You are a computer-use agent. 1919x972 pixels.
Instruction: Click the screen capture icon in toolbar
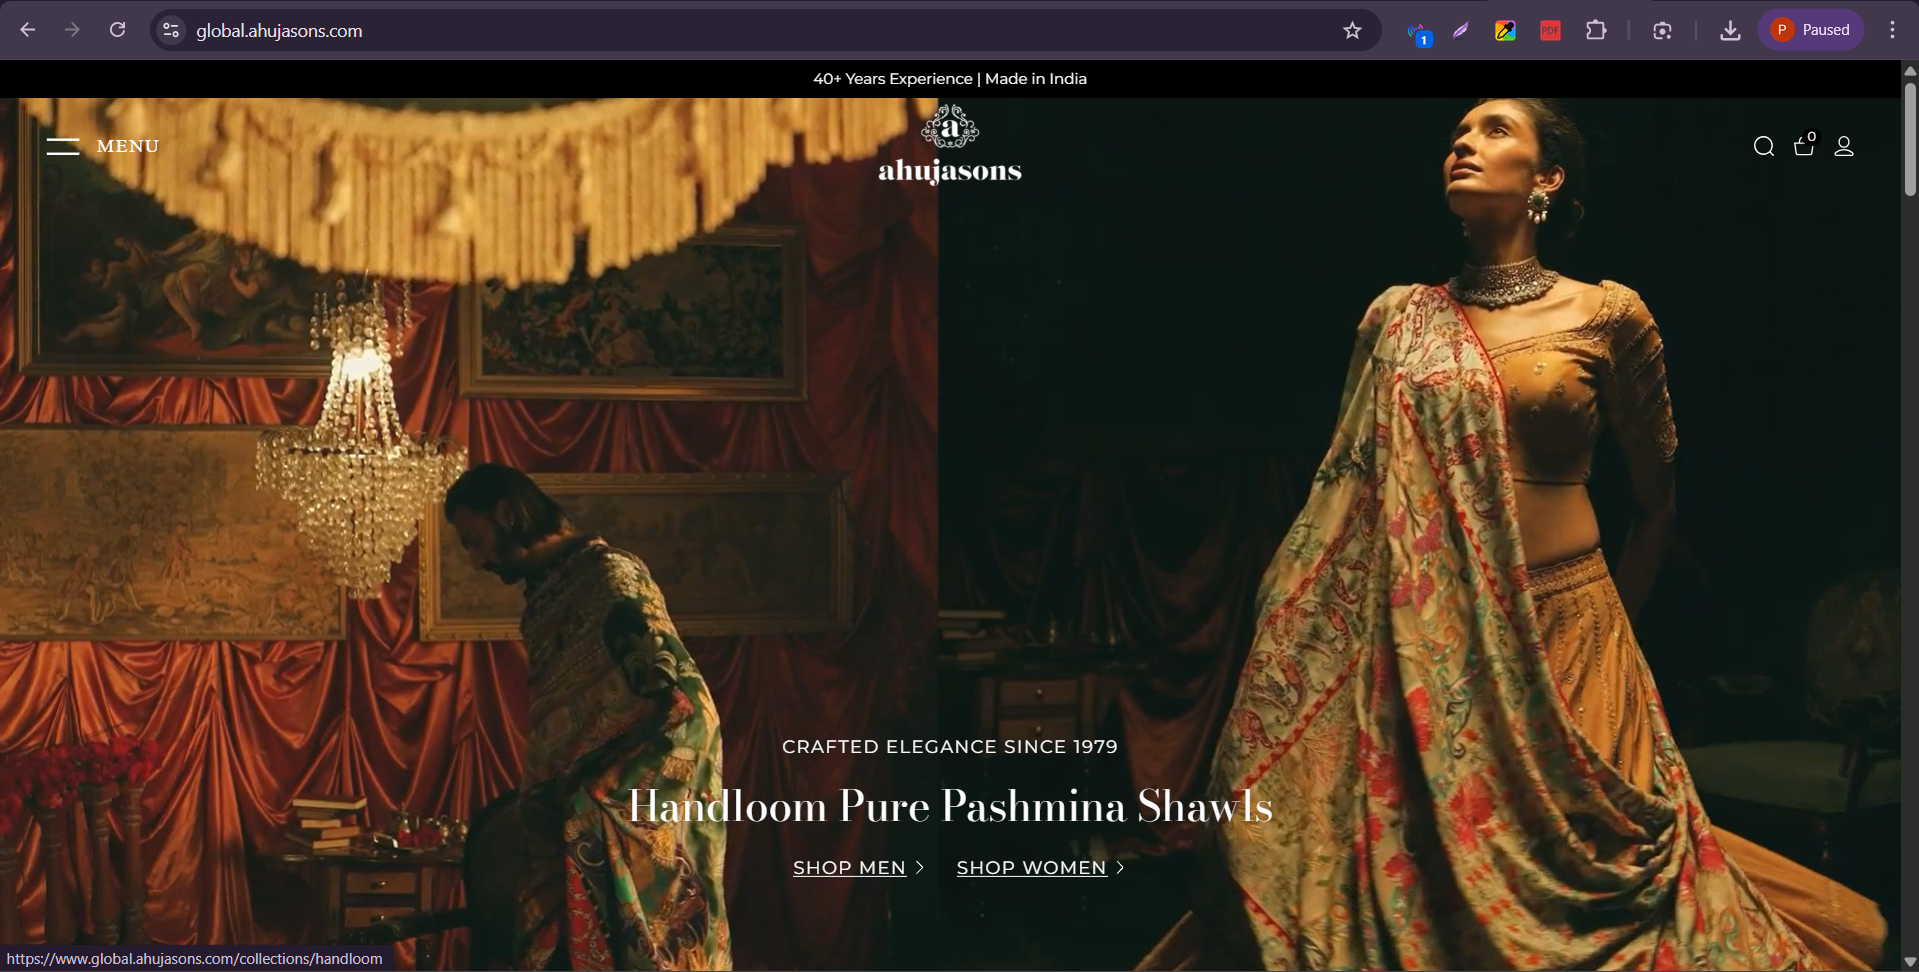click(1663, 30)
